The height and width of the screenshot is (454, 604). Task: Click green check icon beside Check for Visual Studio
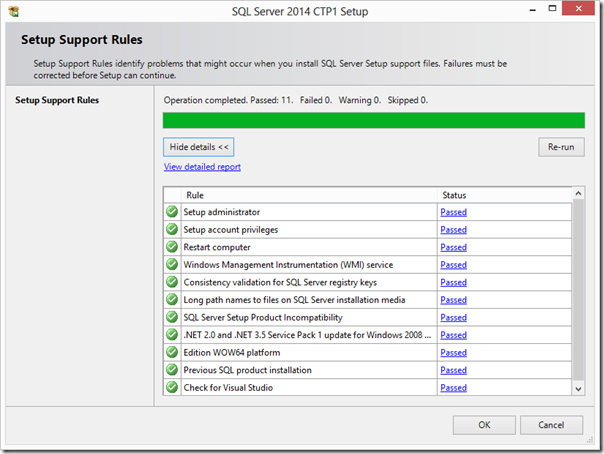[172, 387]
